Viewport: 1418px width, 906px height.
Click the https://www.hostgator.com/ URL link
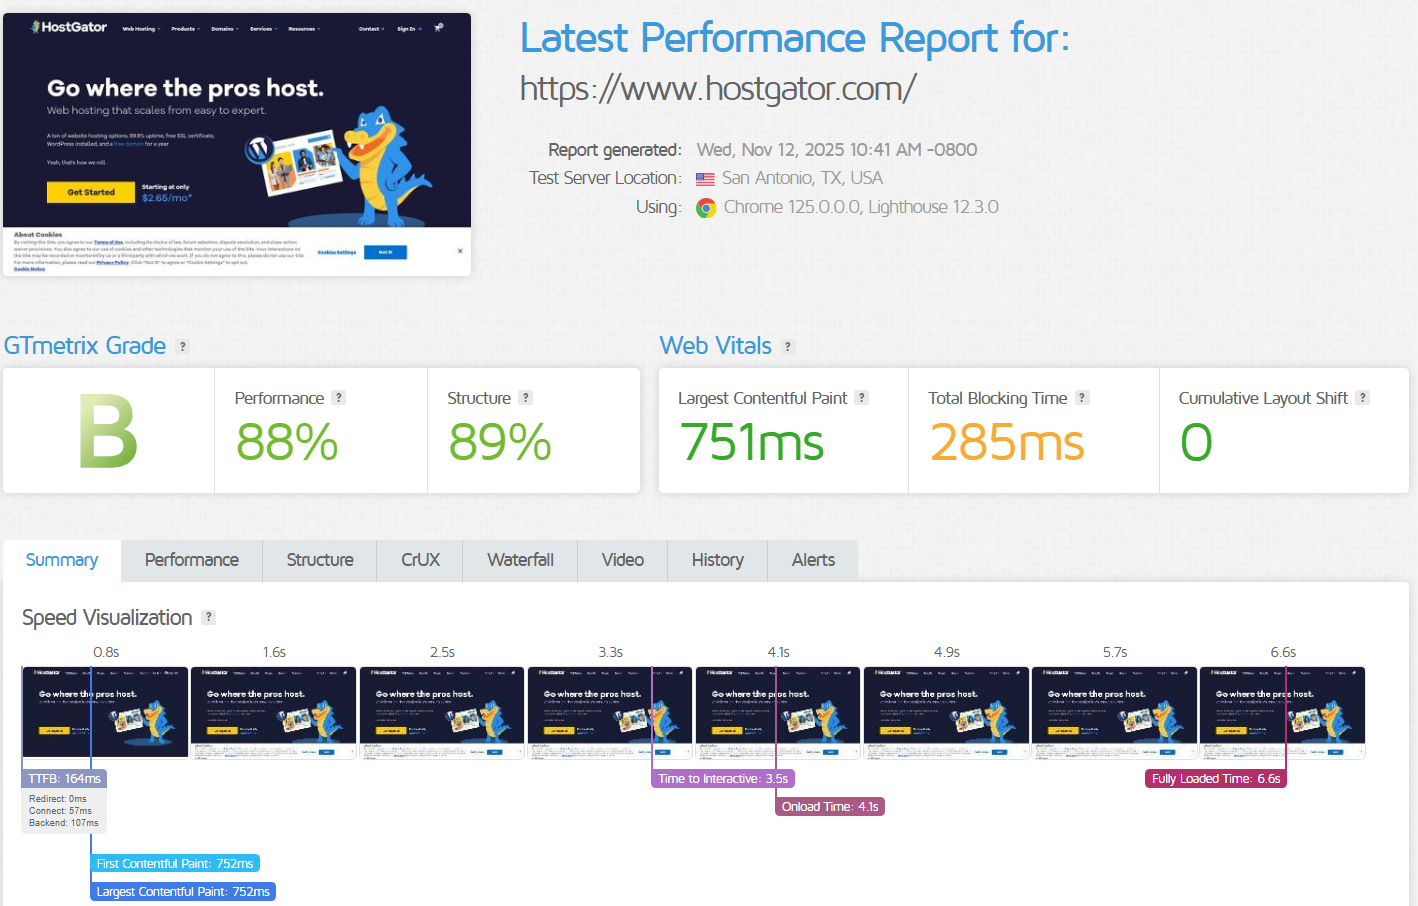[x=718, y=89]
